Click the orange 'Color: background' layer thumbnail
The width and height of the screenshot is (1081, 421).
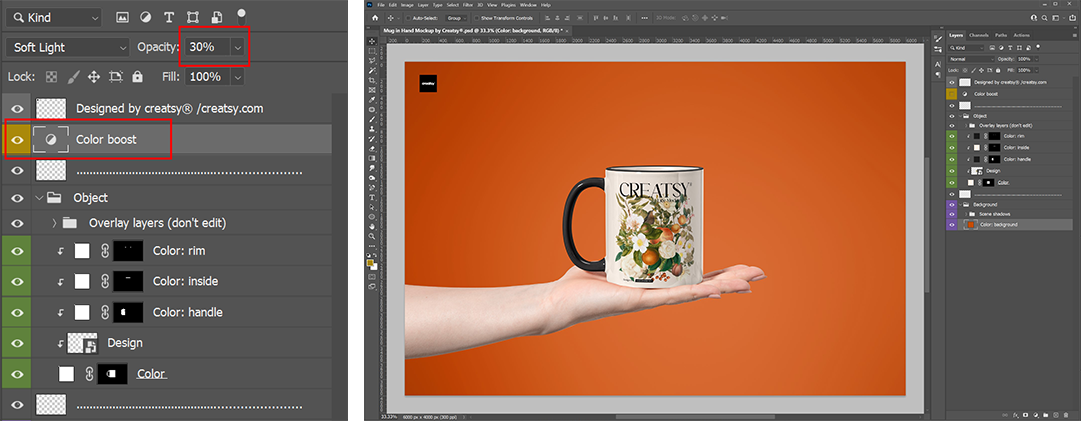pyautogui.click(x=971, y=225)
